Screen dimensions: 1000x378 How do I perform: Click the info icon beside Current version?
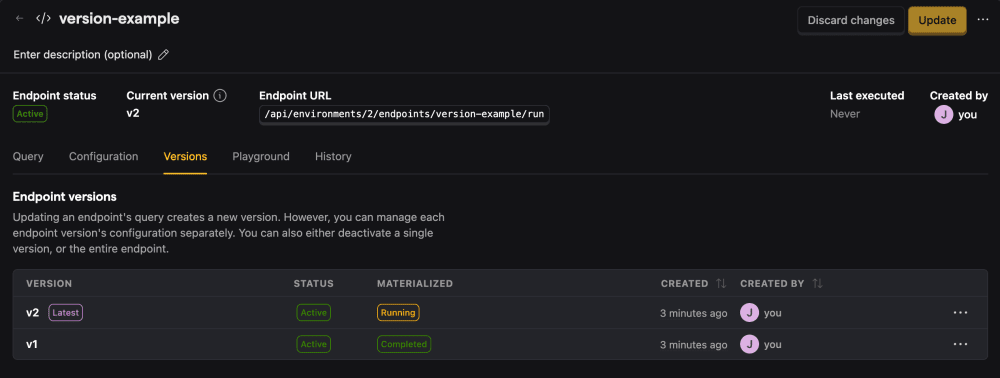coord(220,96)
